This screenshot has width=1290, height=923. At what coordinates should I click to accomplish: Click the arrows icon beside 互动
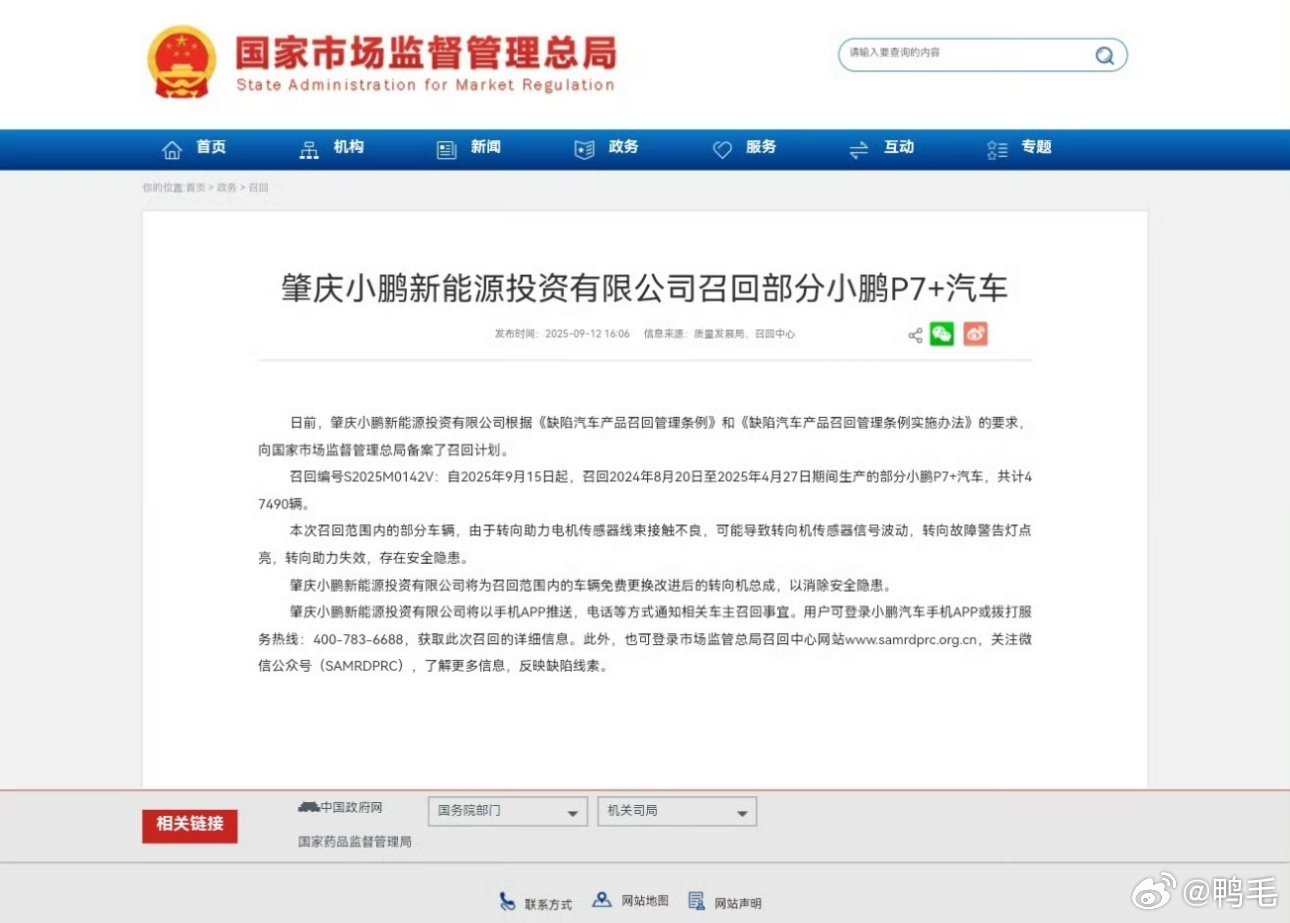click(858, 150)
